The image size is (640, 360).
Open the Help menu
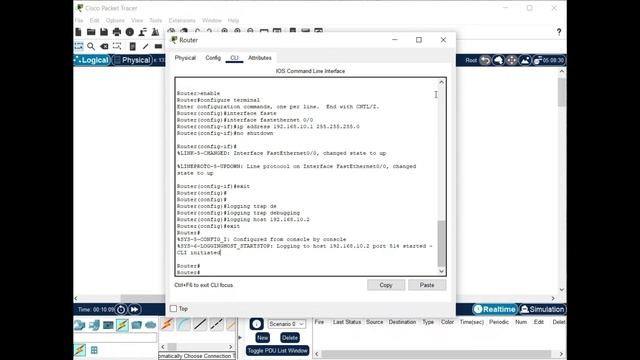pos(233,20)
